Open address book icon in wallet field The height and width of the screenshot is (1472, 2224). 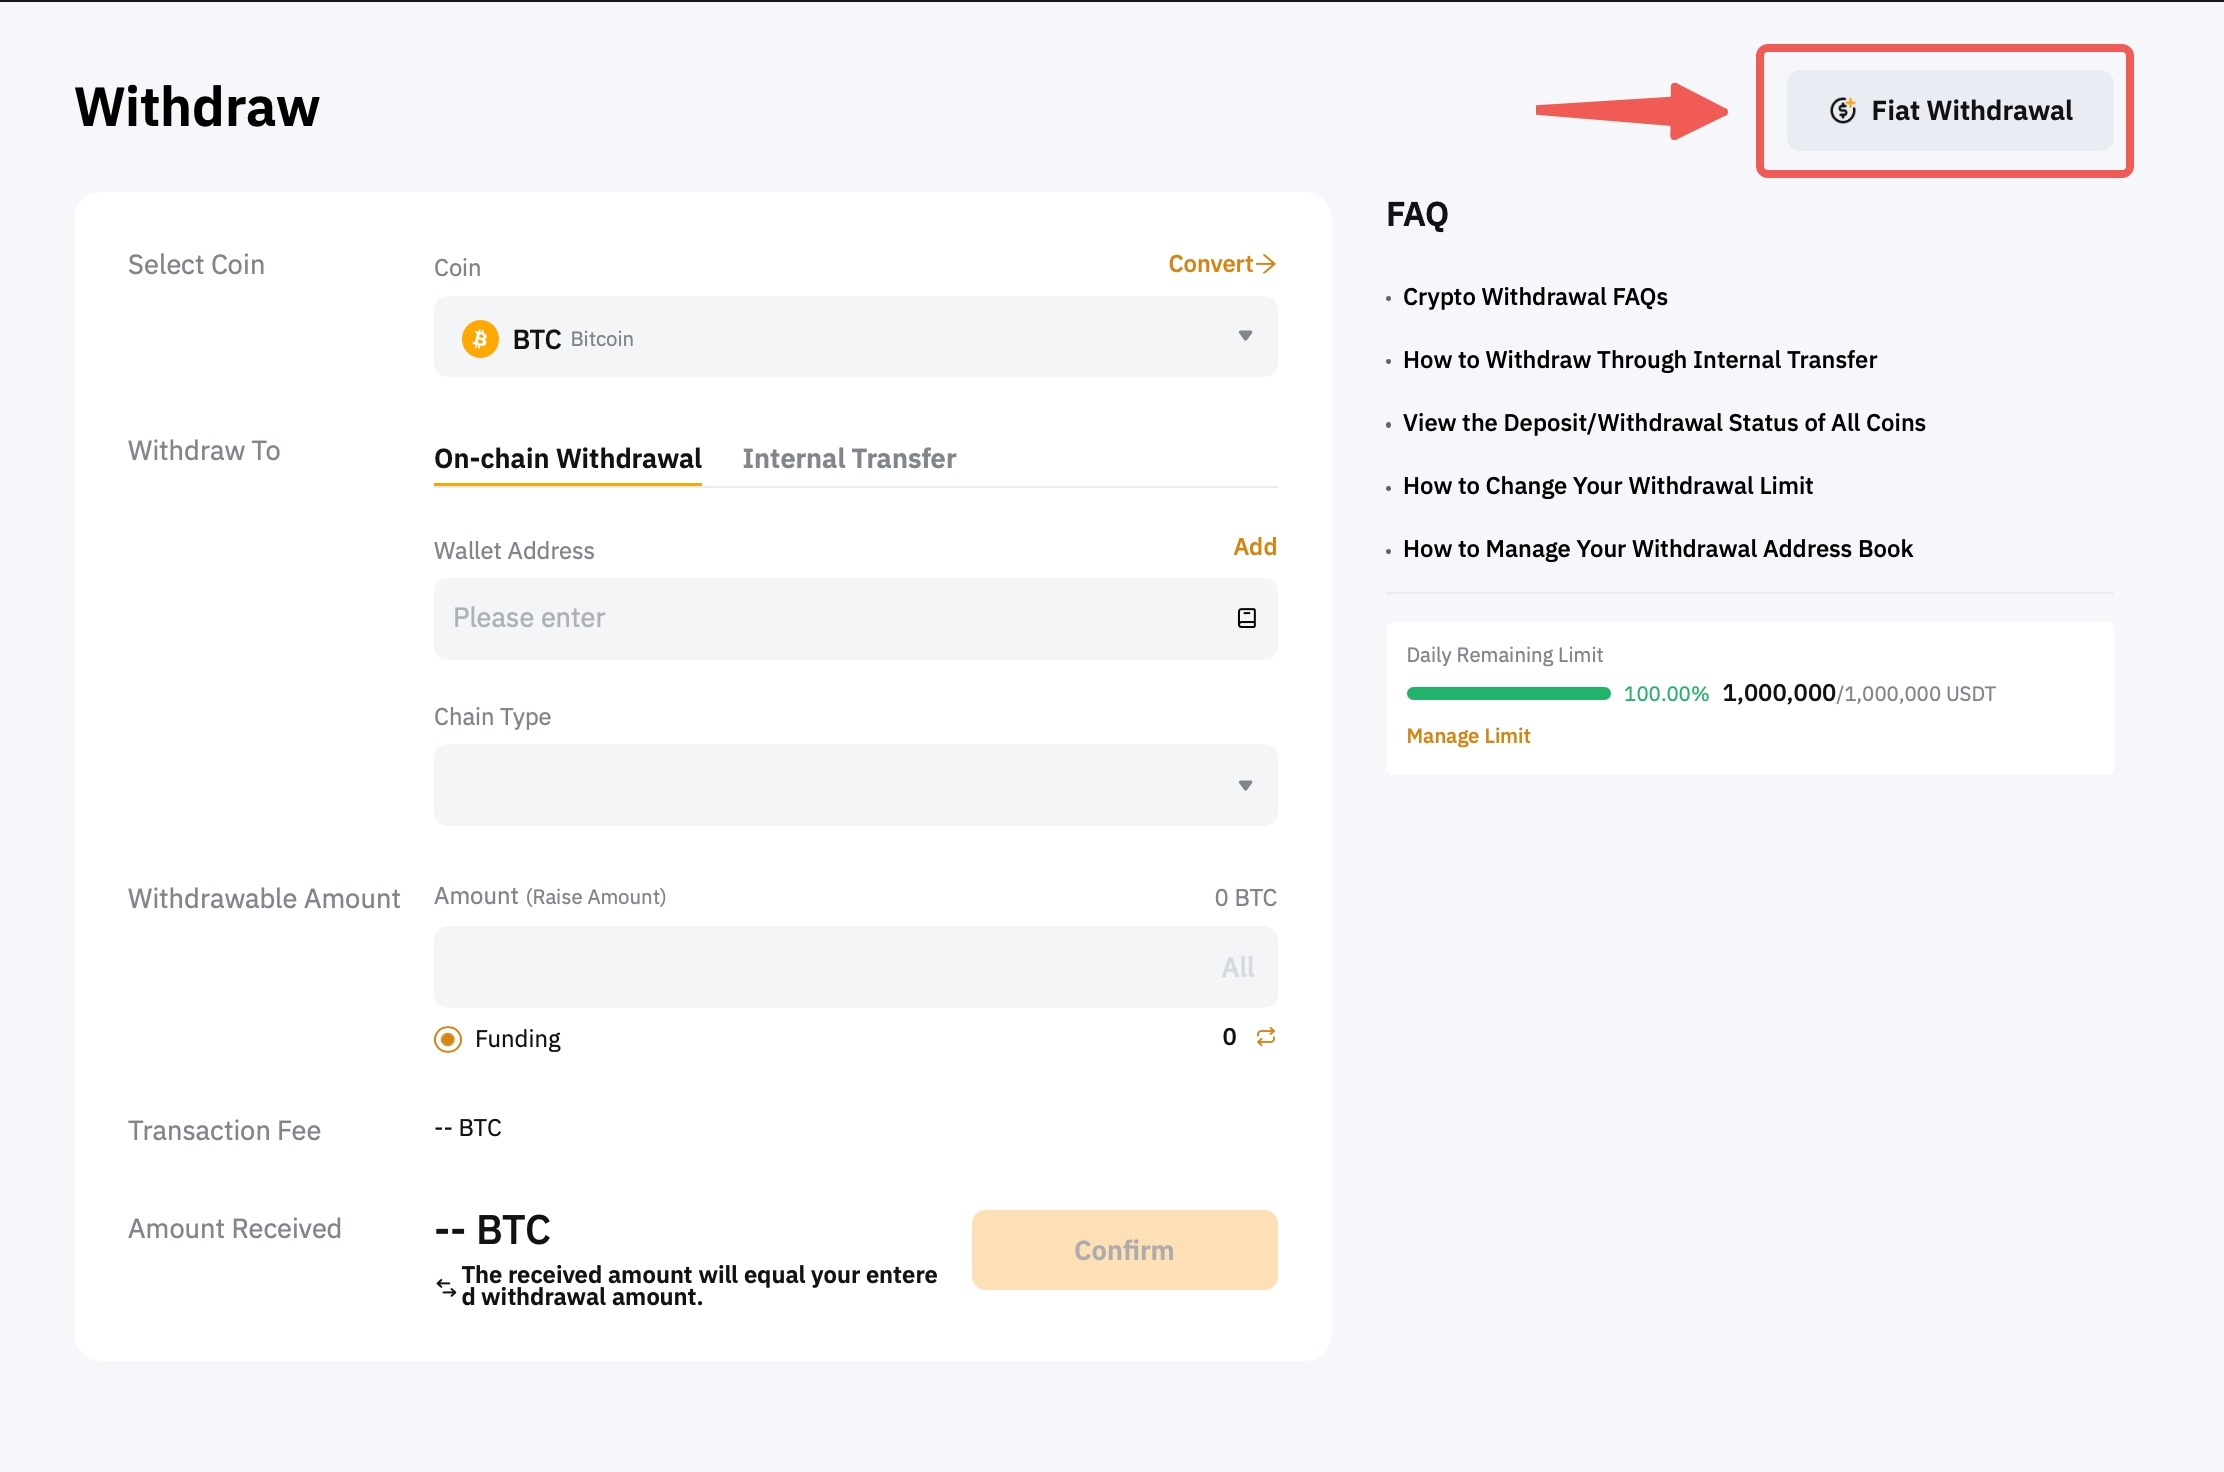pyautogui.click(x=1246, y=618)
